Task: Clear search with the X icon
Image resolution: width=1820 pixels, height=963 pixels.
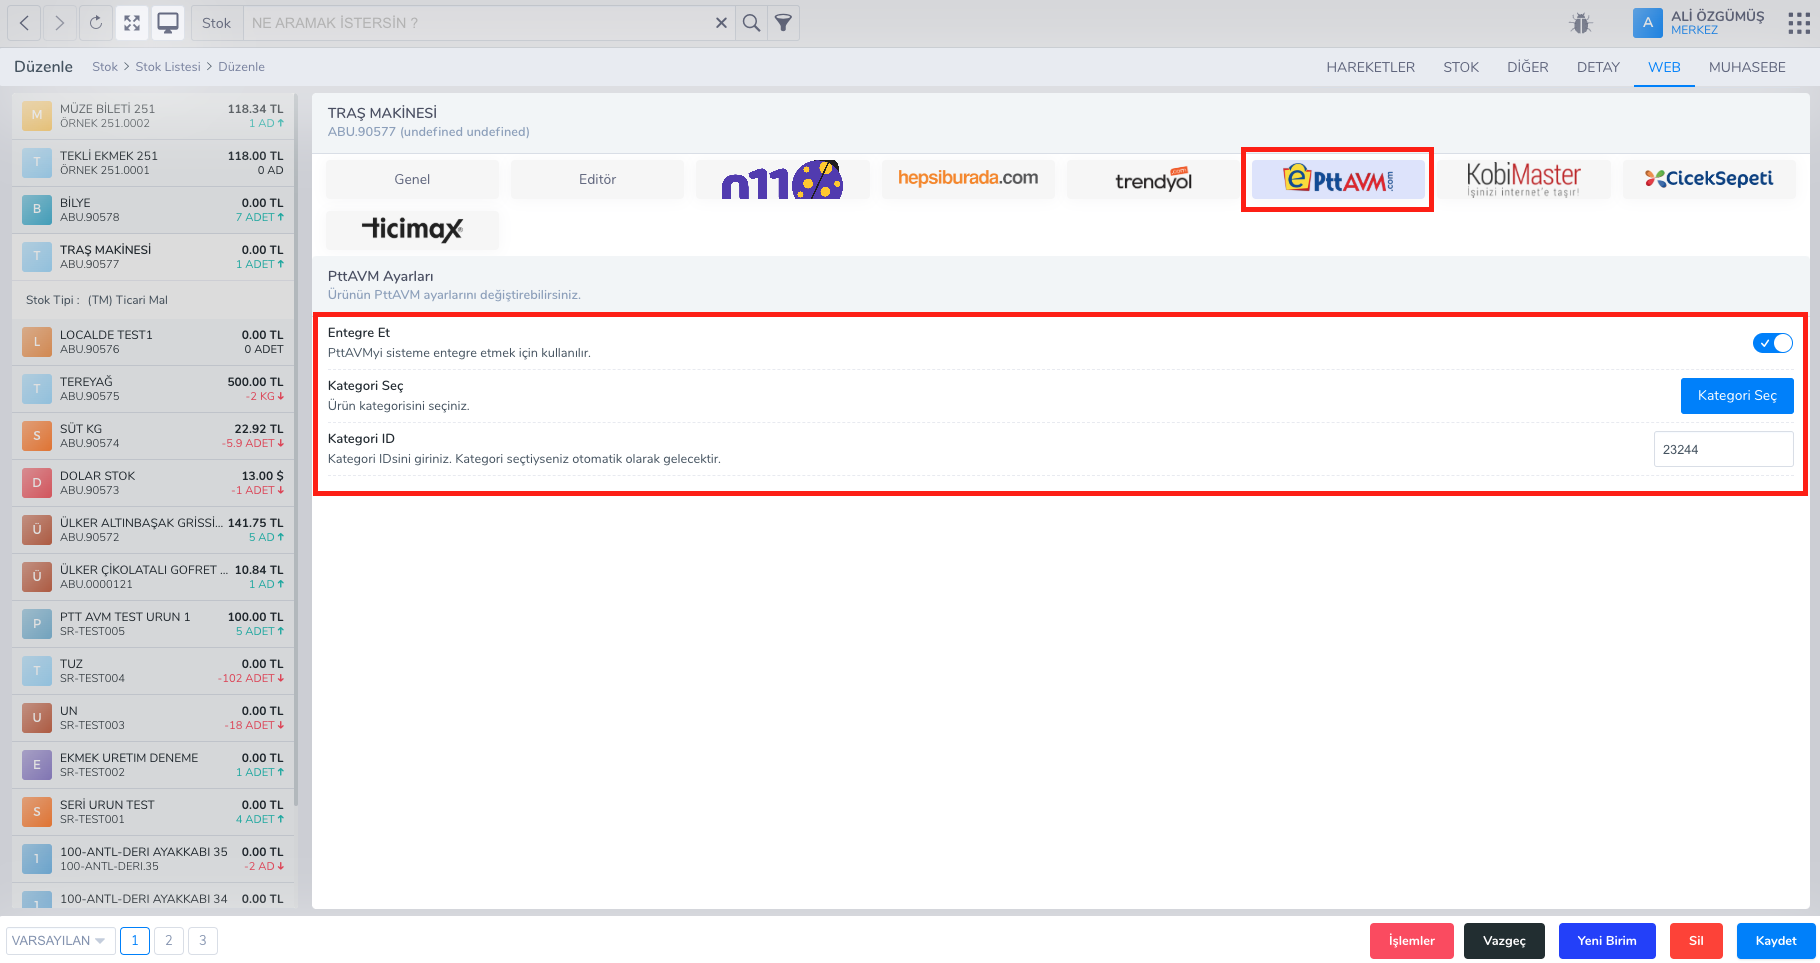Action: (721, 23)
